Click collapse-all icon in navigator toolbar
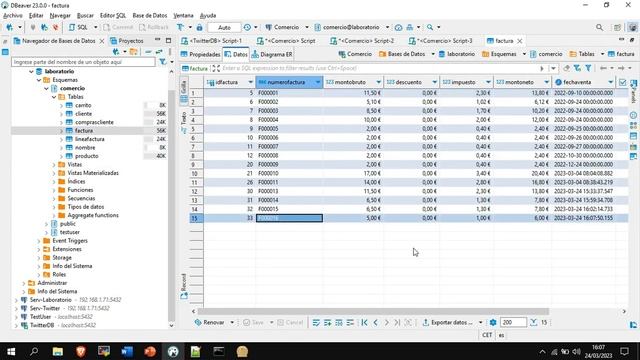 pos(148,52)
